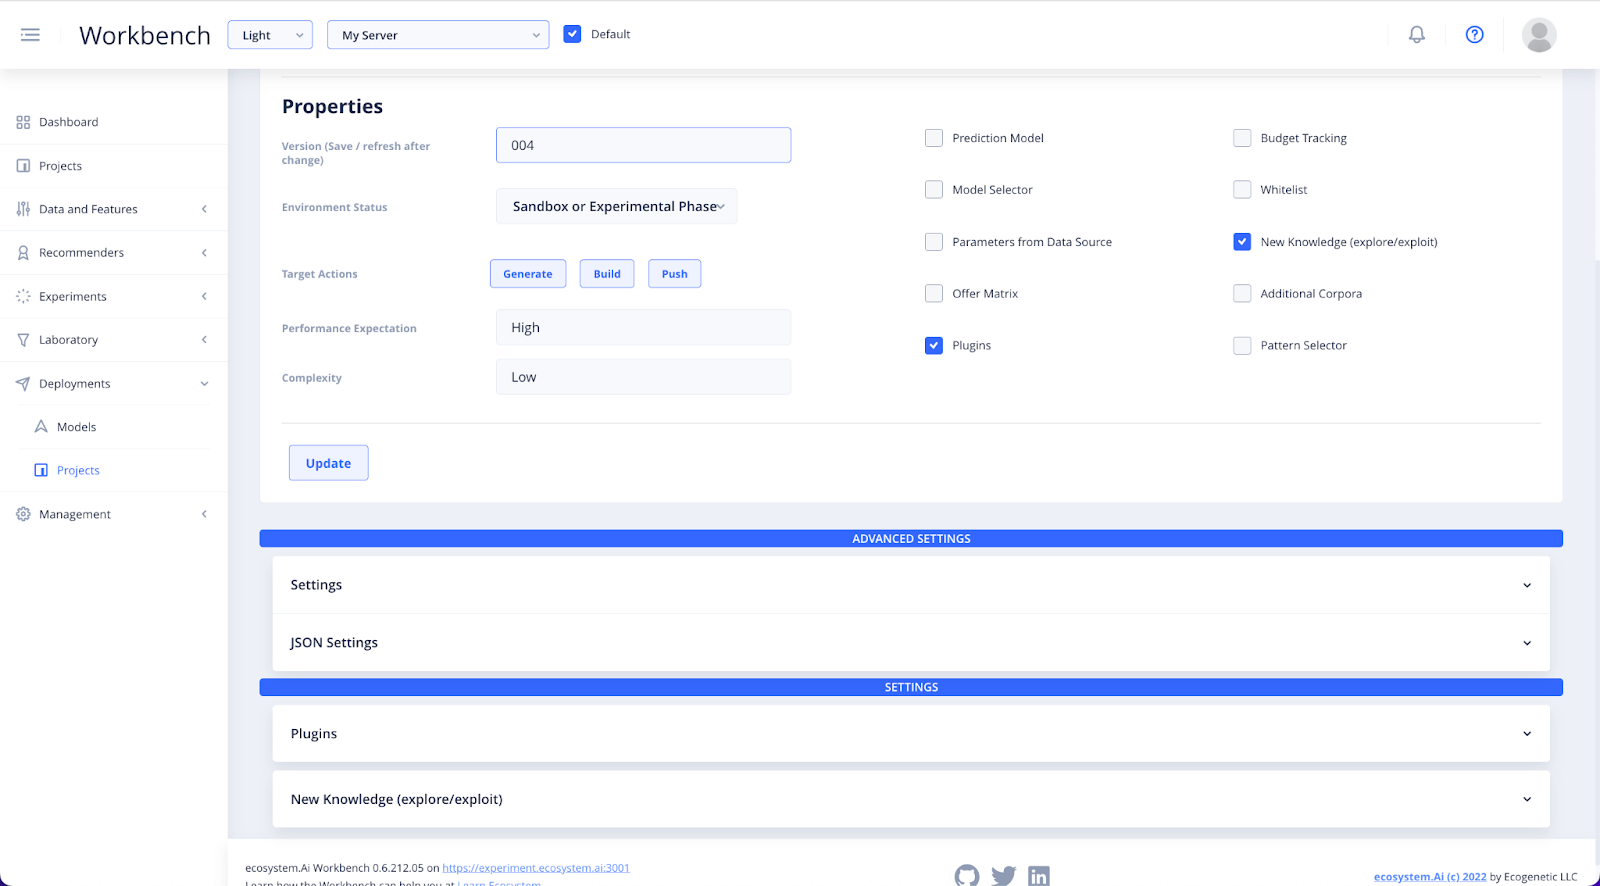This screenshot has height=886, width=1600.
Task: Open the hamburger navigation menu
Action: click(30, 35)
